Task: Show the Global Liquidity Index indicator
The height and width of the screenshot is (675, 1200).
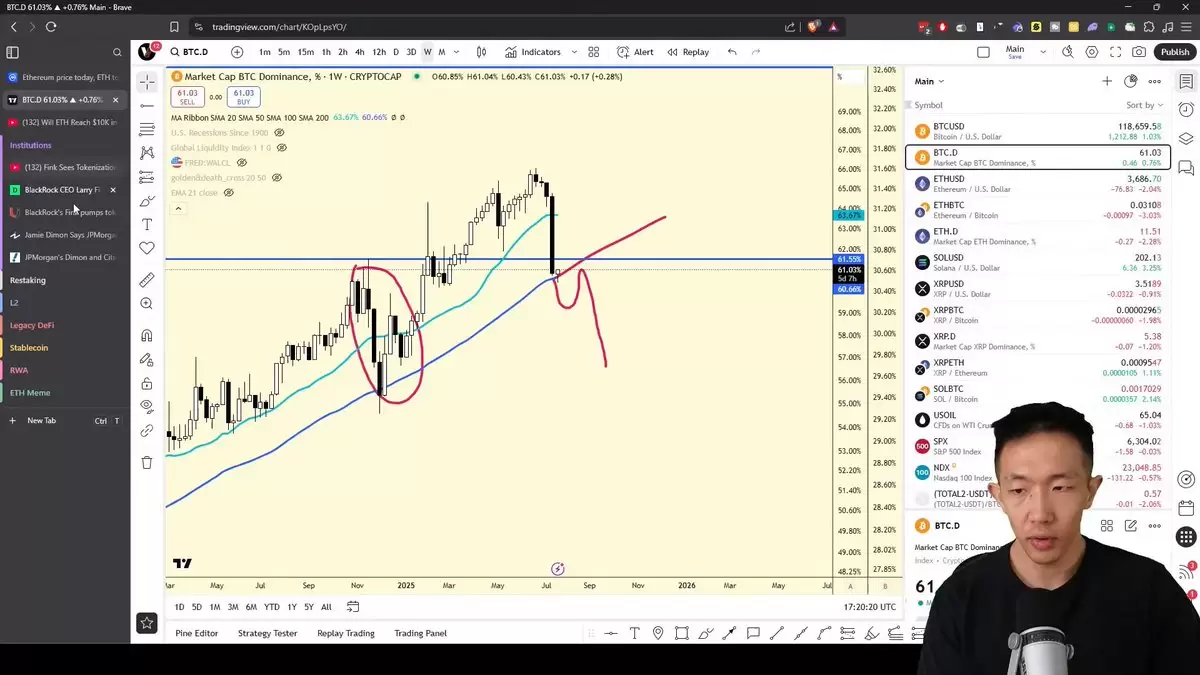Action: coord(282,147)
